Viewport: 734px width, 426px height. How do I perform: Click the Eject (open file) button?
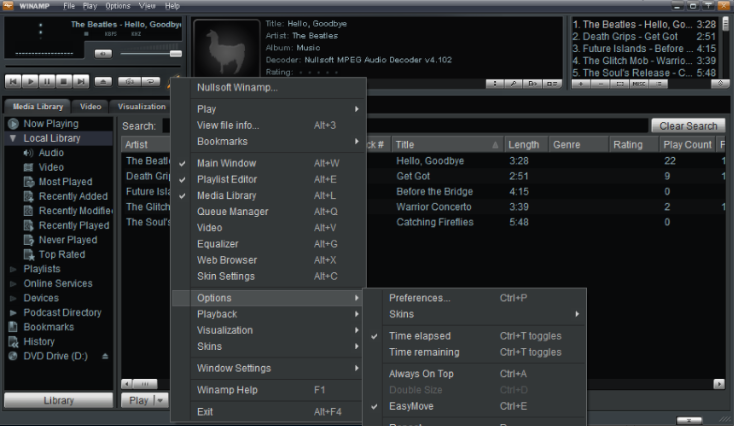coord(103,81)
